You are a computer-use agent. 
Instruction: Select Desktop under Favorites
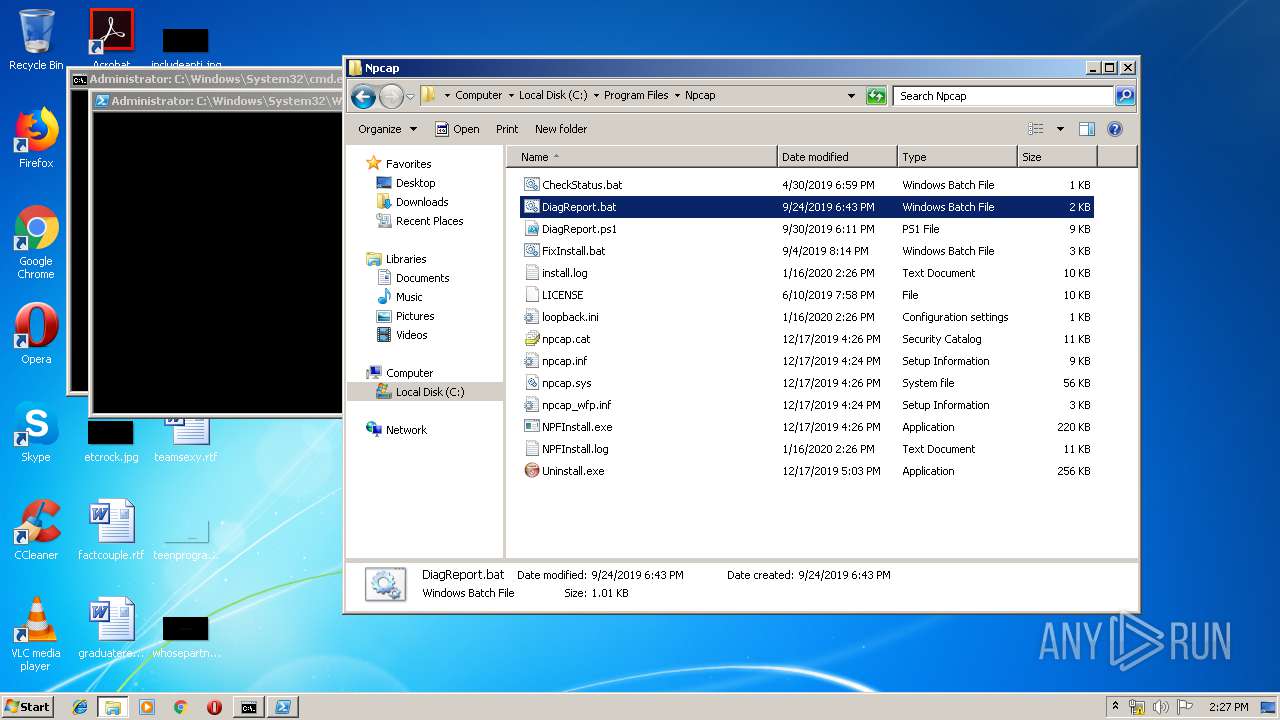(x=406, y=183)
